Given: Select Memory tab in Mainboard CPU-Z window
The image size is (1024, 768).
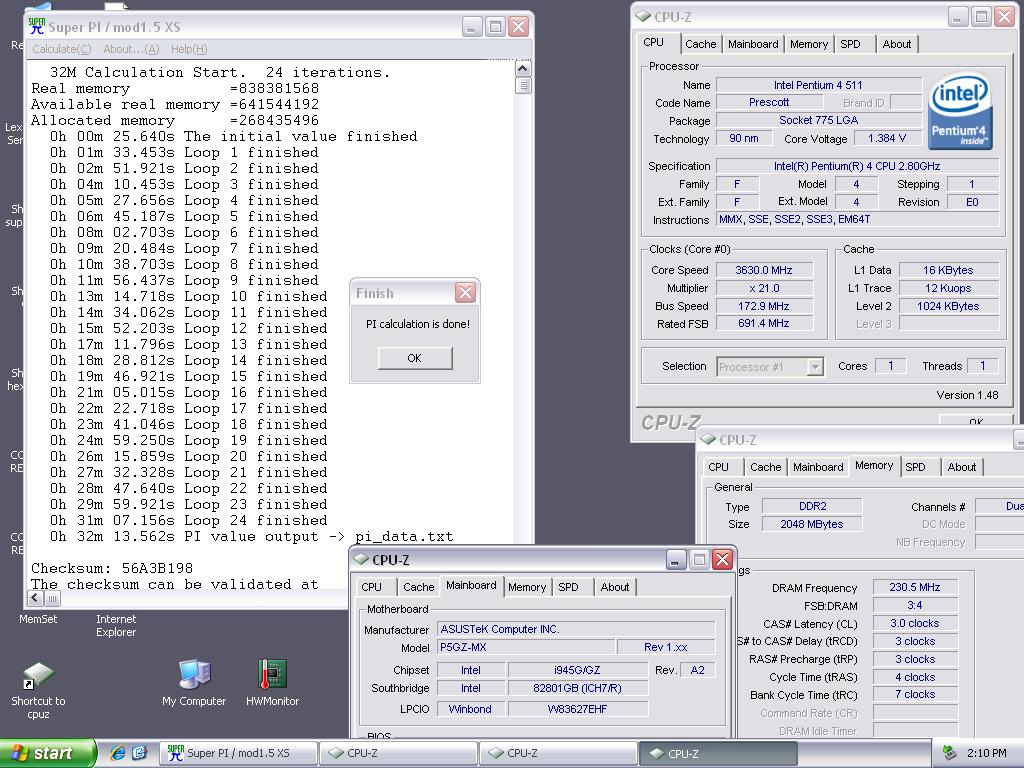Looking at the screenshot, I should [x=527, y=587].
